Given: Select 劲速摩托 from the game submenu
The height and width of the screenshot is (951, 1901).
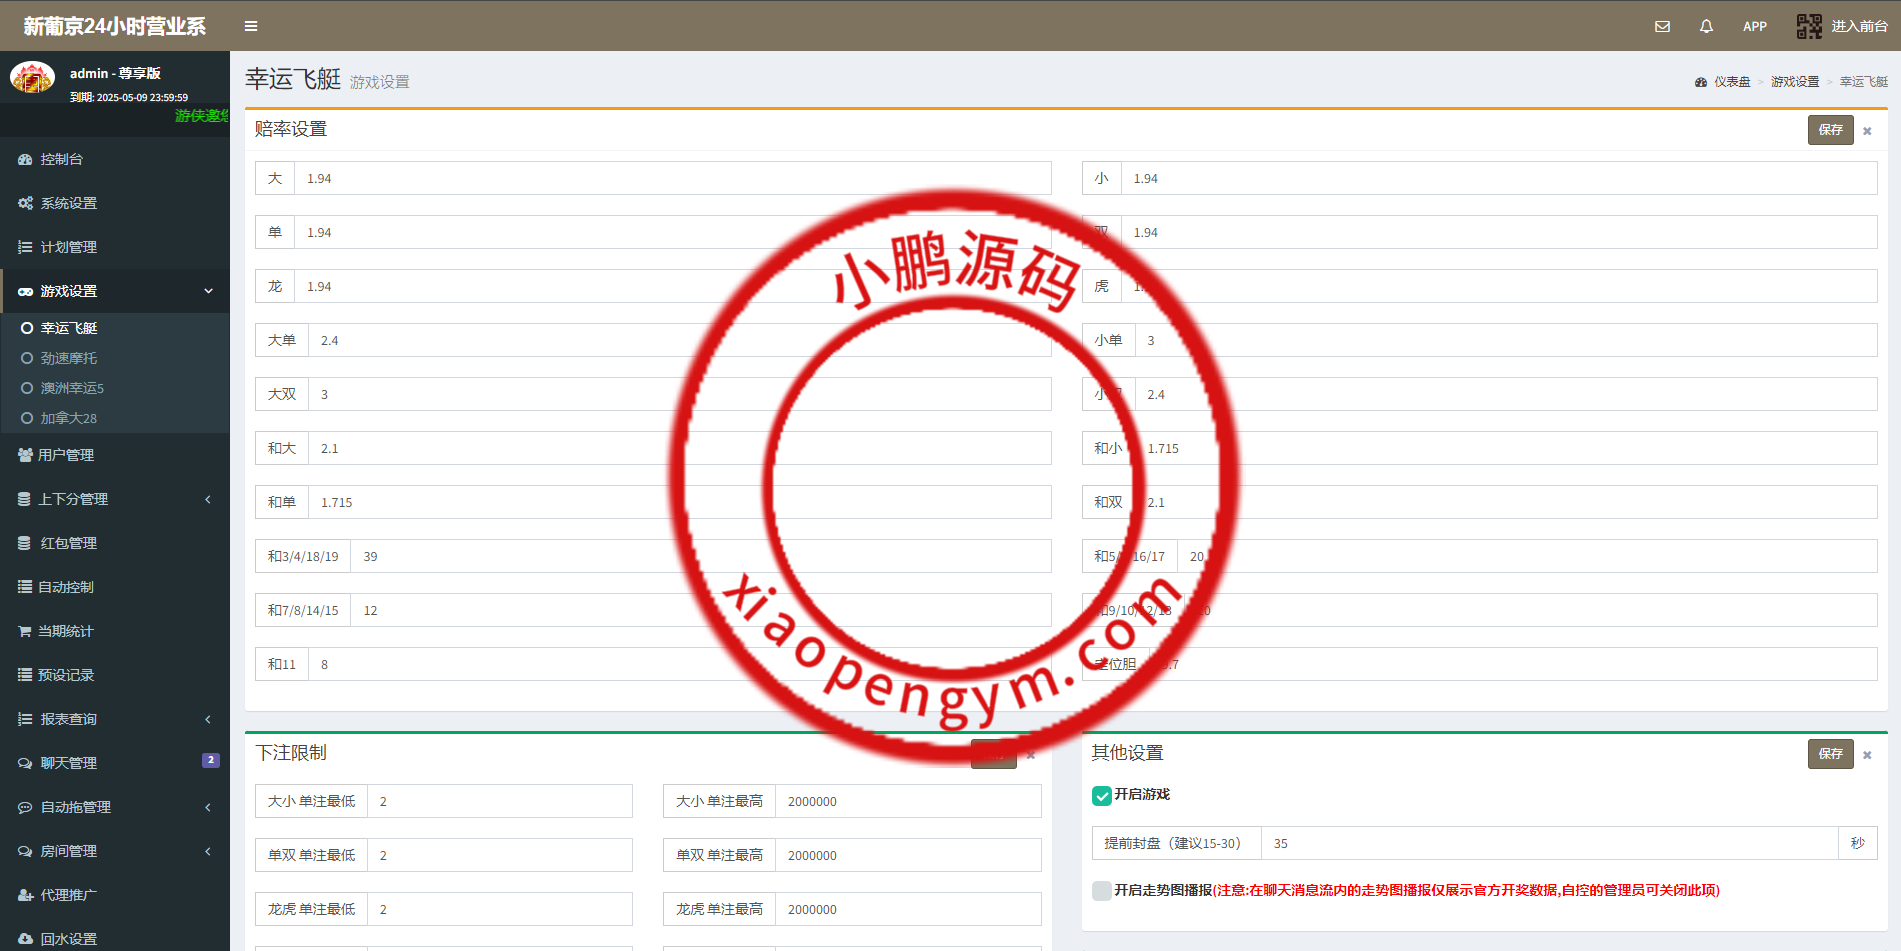Looking at the screenshot, I should [68, 358].
